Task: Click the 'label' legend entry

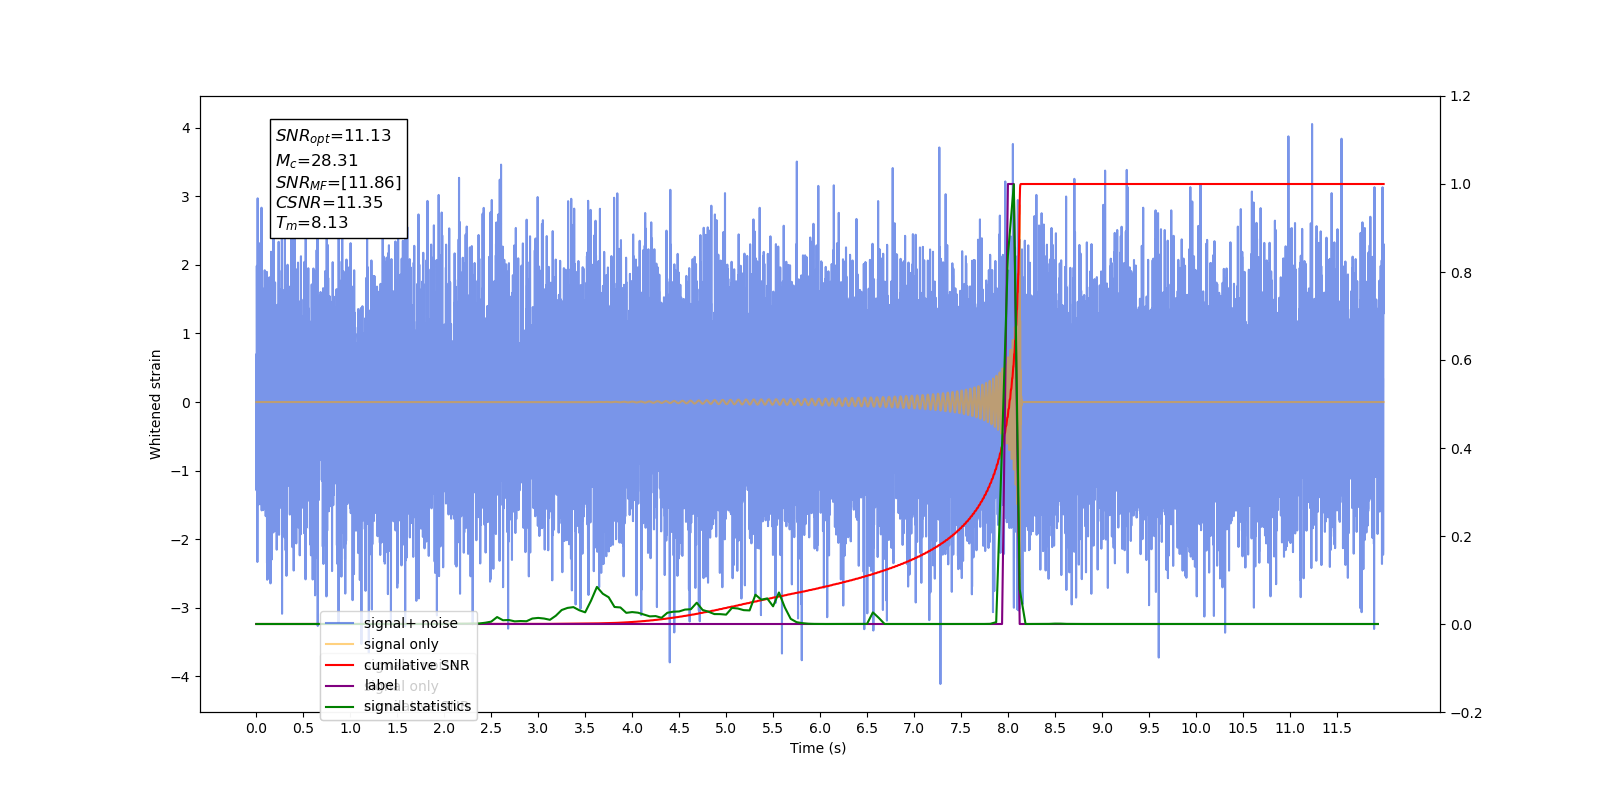Action: tap(361, 685)
